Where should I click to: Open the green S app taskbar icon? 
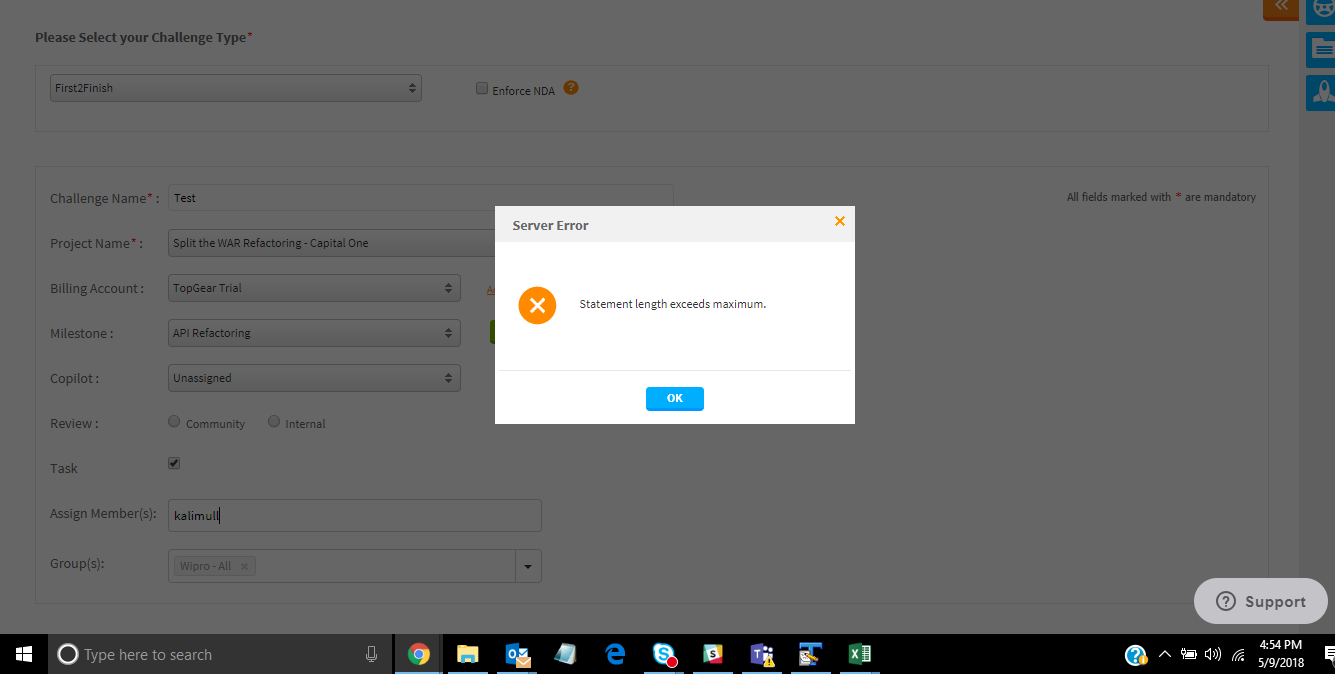(x=713, y=654)
